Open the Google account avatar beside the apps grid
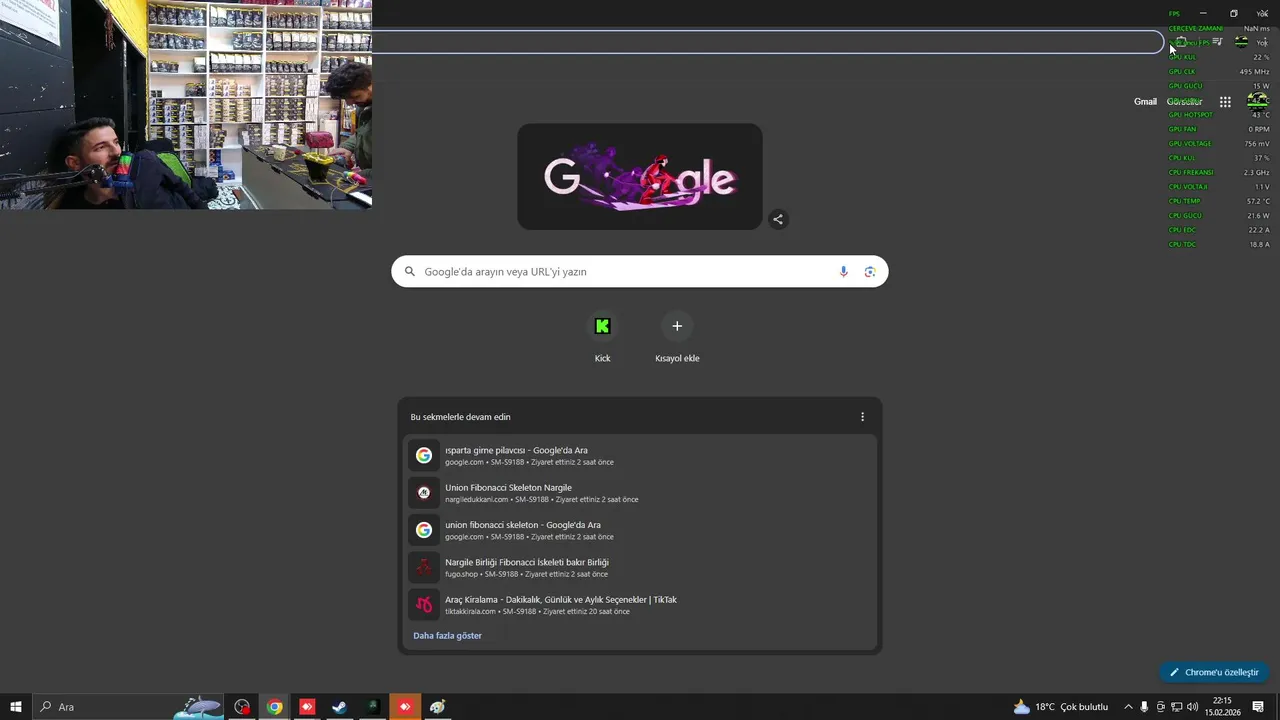This screenshot has height=720, width=1280. [x=1257, y=101]
